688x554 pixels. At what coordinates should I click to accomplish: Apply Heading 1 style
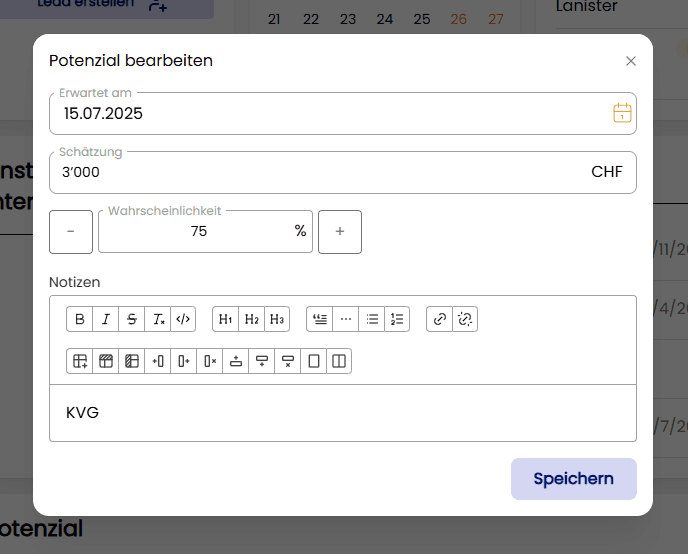point(226,319)
